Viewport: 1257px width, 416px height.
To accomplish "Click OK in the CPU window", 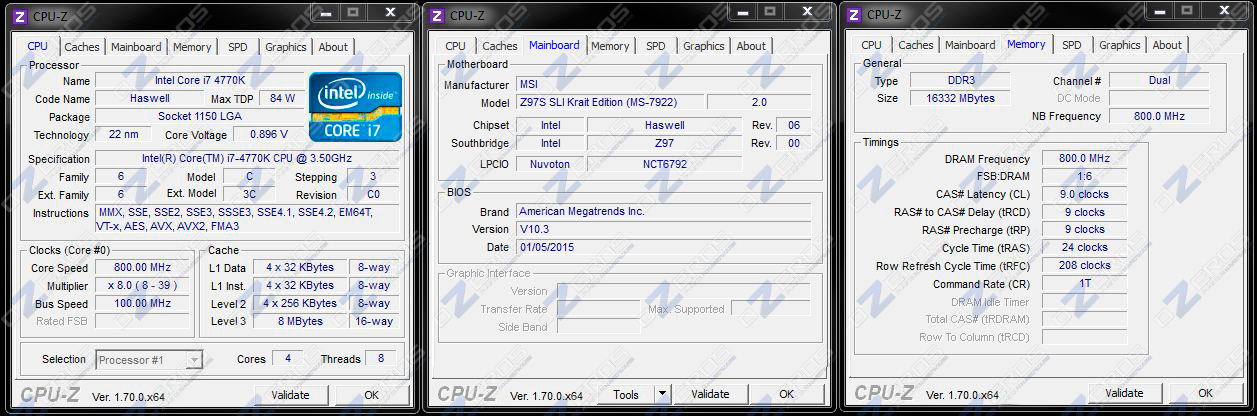I will pyautogui.click(x=371, y=395).
